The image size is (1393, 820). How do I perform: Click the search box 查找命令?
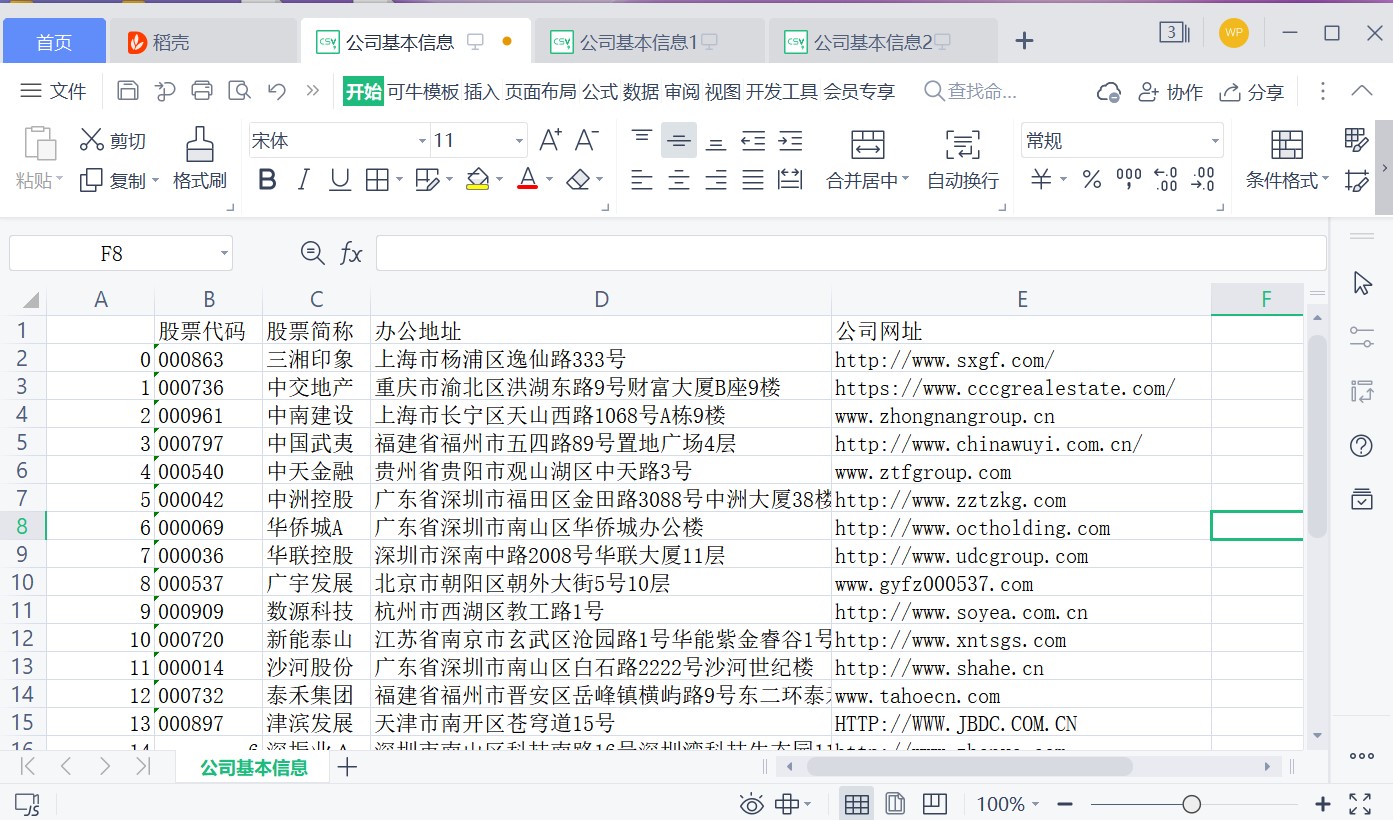(x=971, y=92)
